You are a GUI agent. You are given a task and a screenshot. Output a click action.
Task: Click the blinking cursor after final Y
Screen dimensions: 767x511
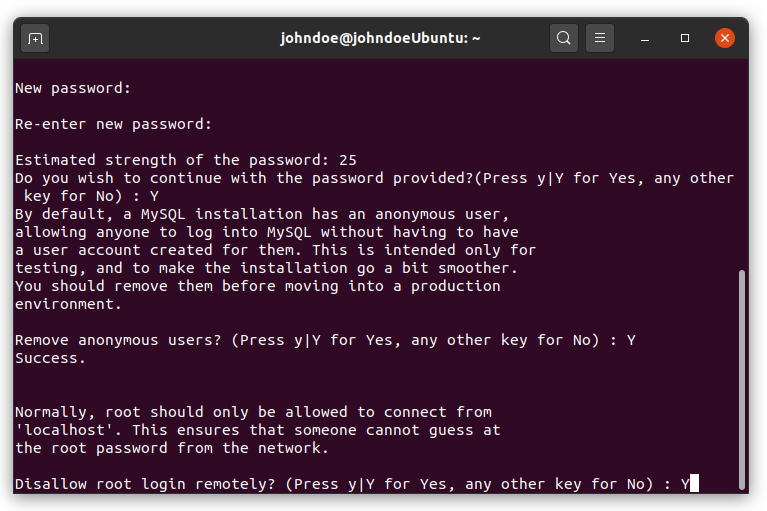coord(694,484)
